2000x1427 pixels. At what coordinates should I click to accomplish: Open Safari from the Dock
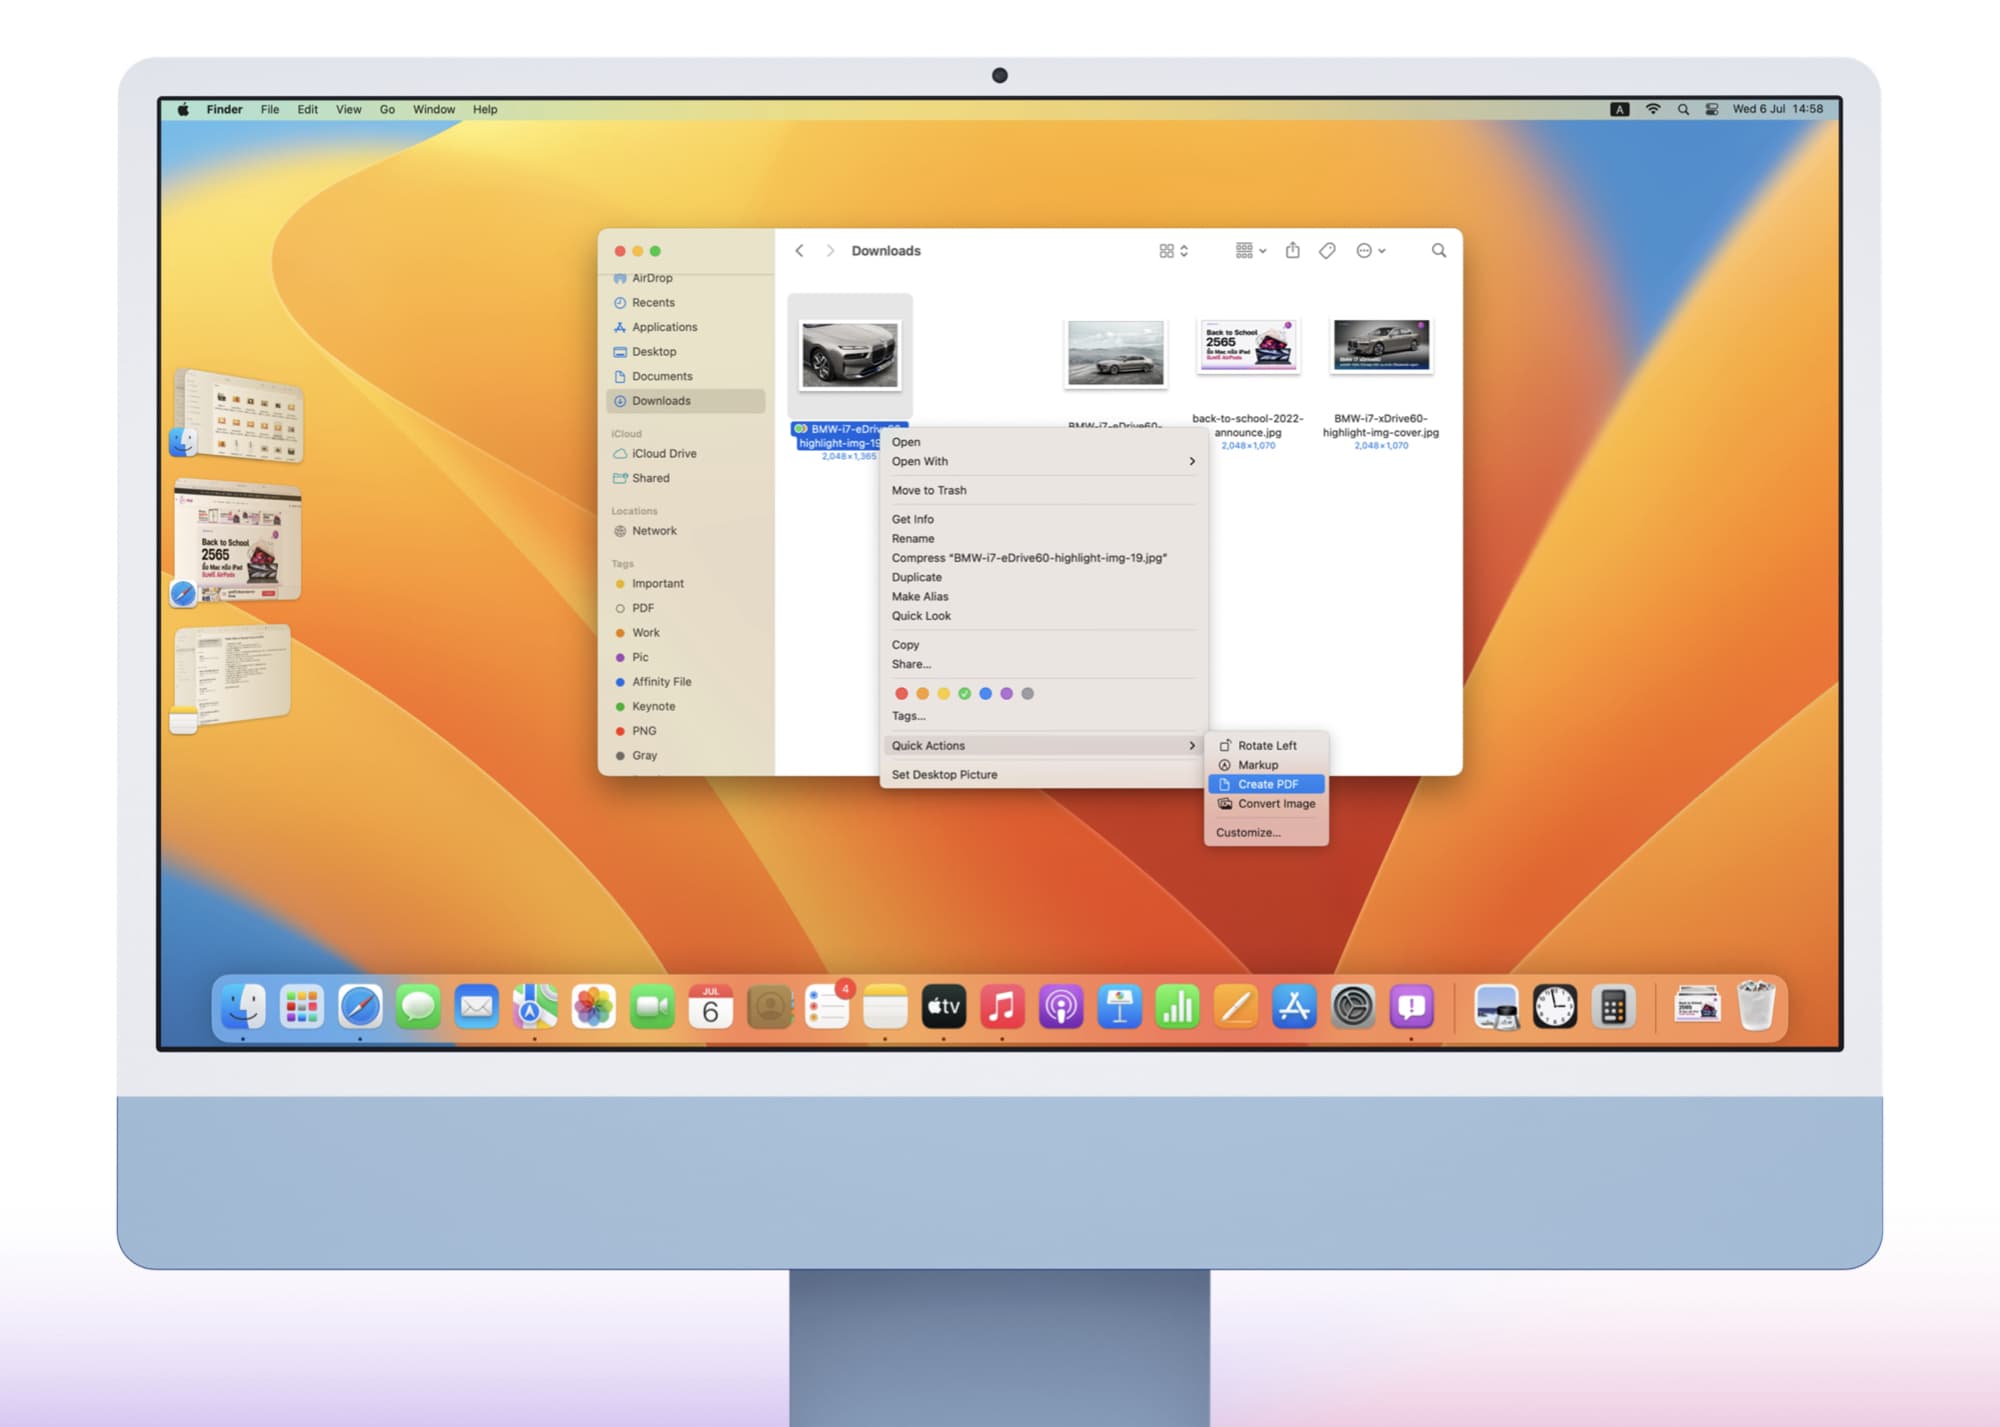tap(360, 1006)
